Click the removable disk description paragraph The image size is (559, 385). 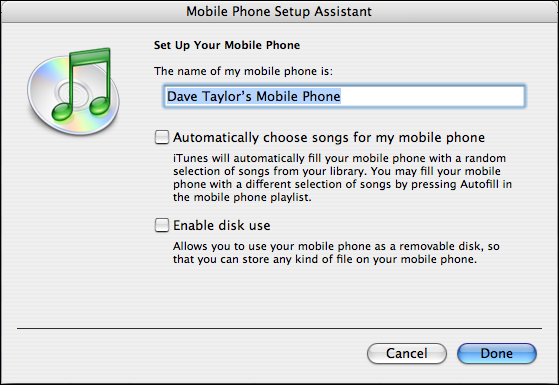336,252
